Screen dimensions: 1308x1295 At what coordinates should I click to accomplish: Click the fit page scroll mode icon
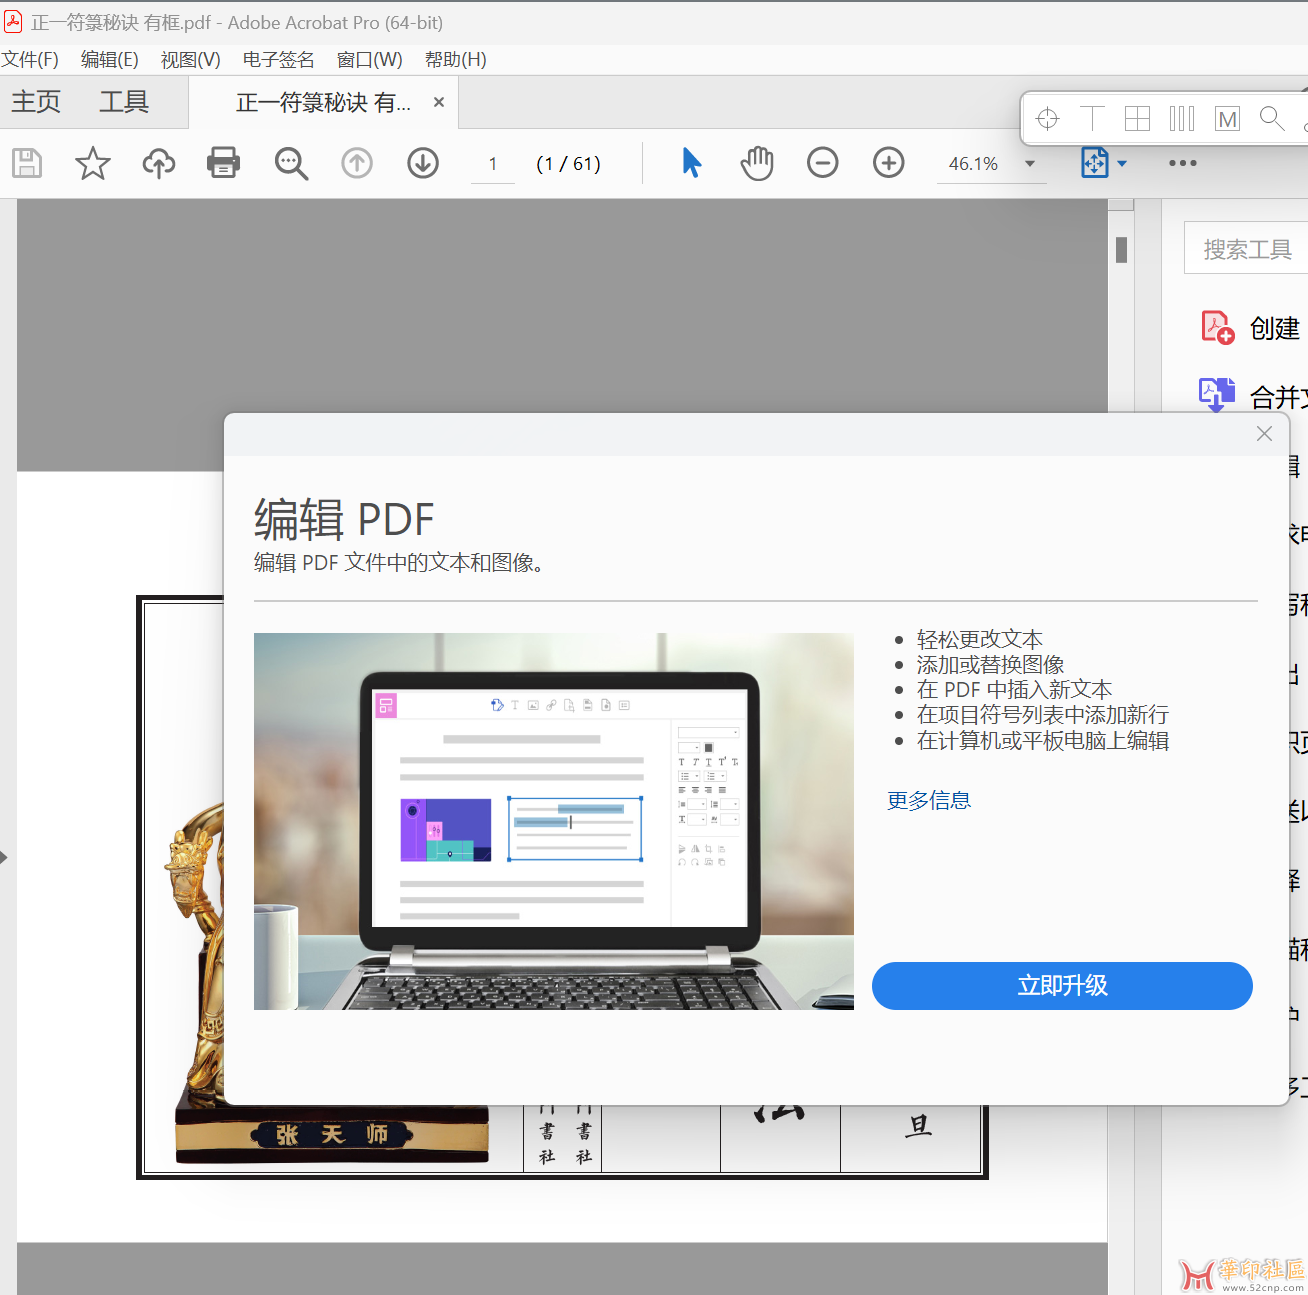1095,162
